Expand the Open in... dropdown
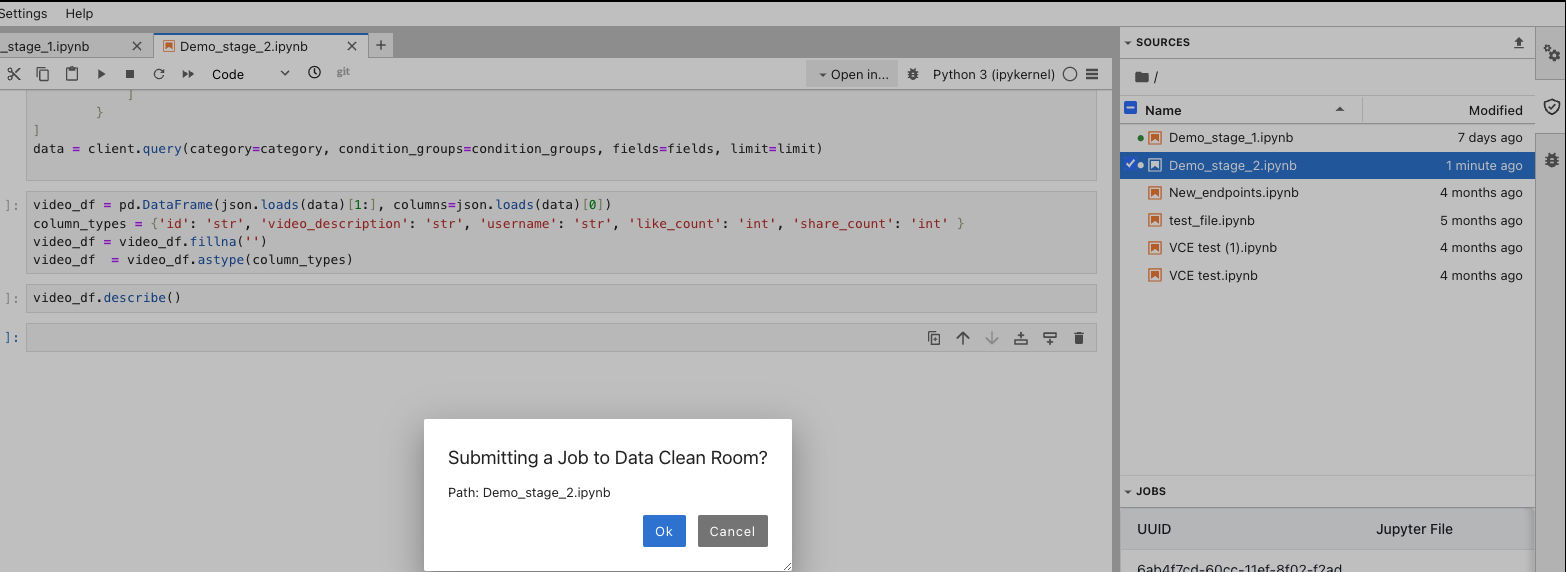Viewport: 1566px width, 572px height. (x=852, y=74)
